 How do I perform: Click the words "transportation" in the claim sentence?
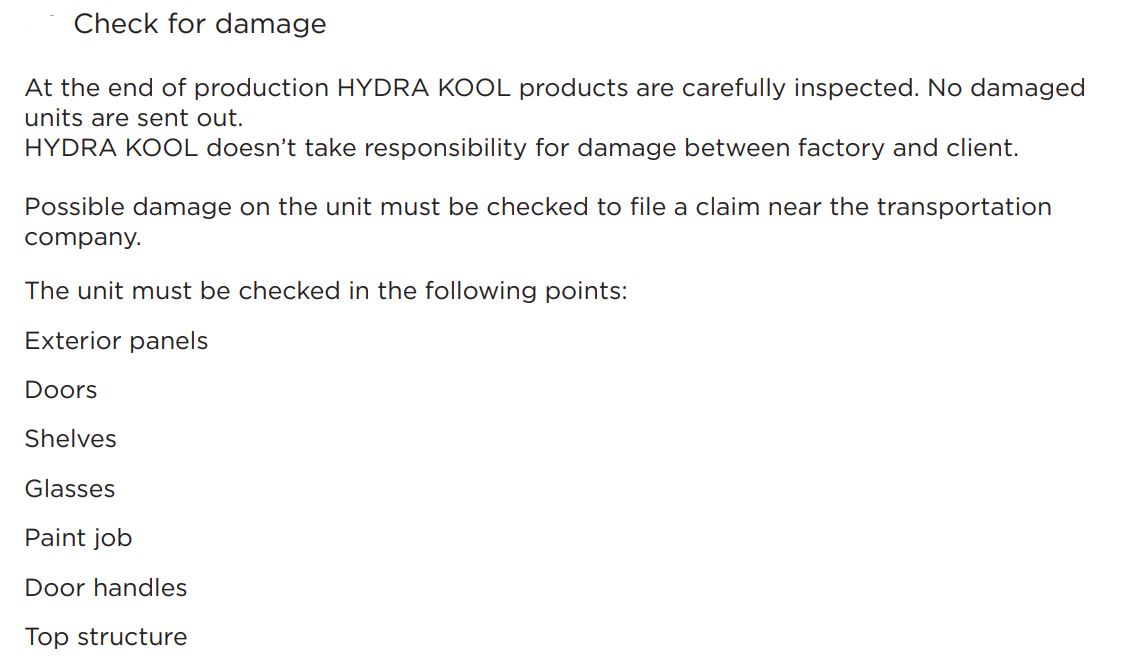pos(964,207)
